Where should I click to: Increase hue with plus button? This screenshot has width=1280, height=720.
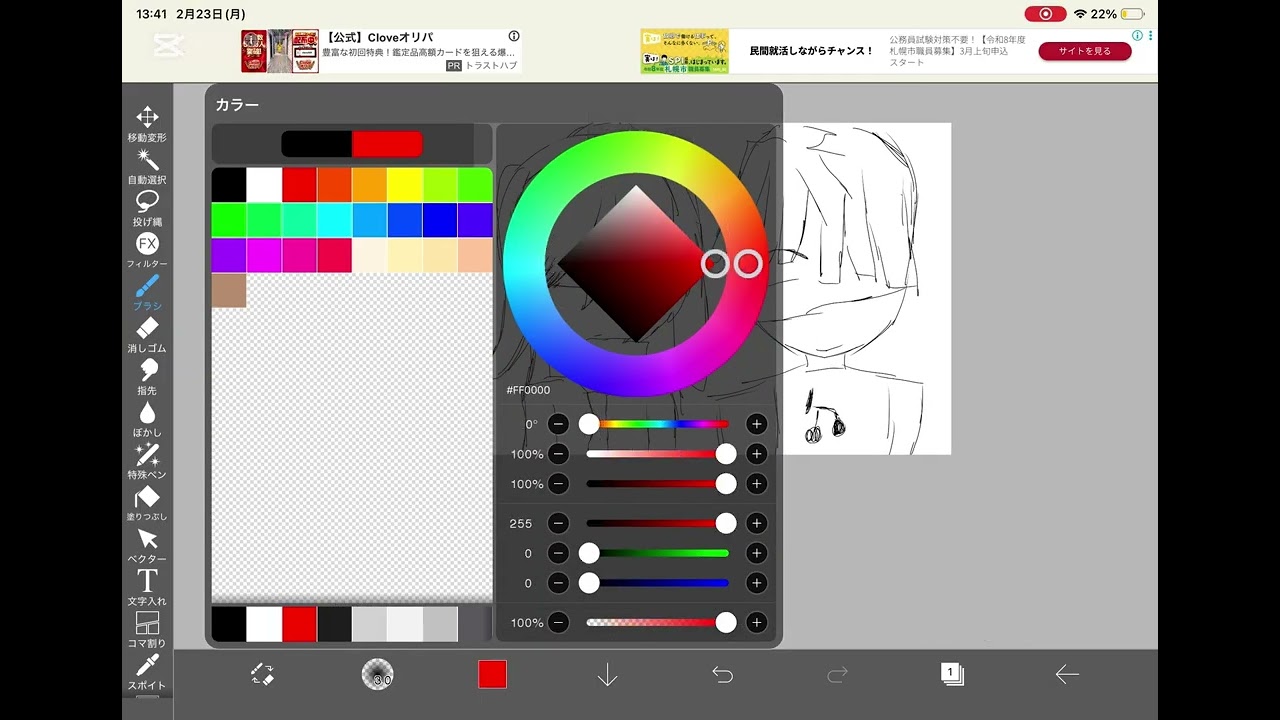tap(757, 424)
